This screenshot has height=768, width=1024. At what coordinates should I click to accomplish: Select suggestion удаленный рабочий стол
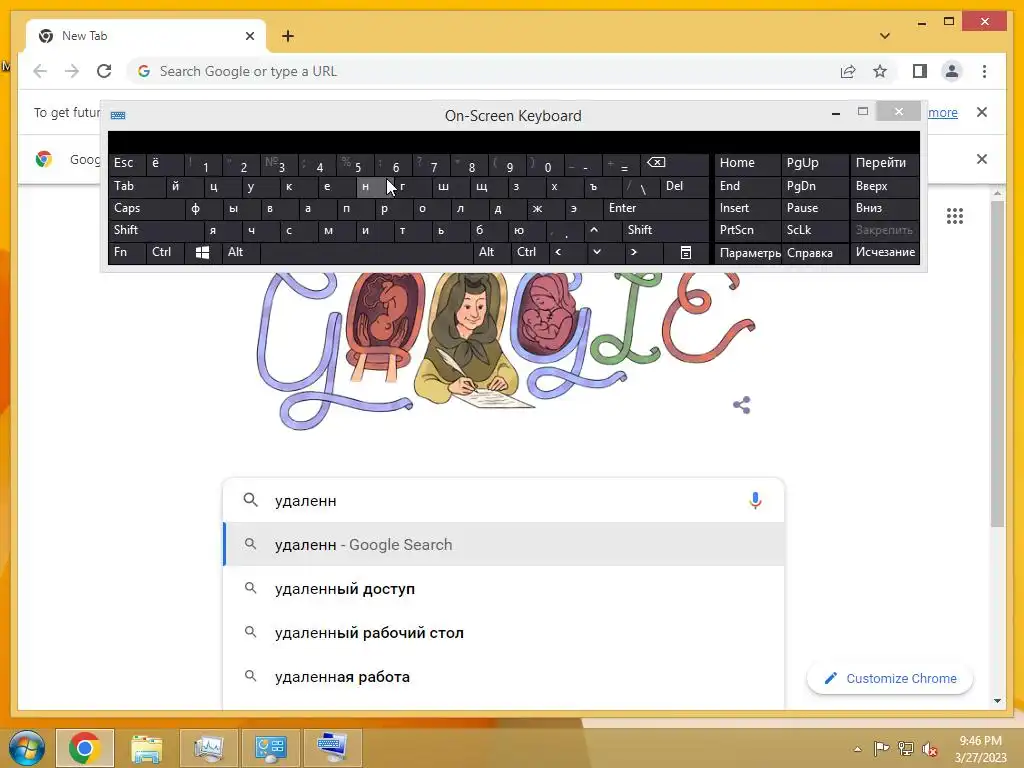(x=504, y=633)
